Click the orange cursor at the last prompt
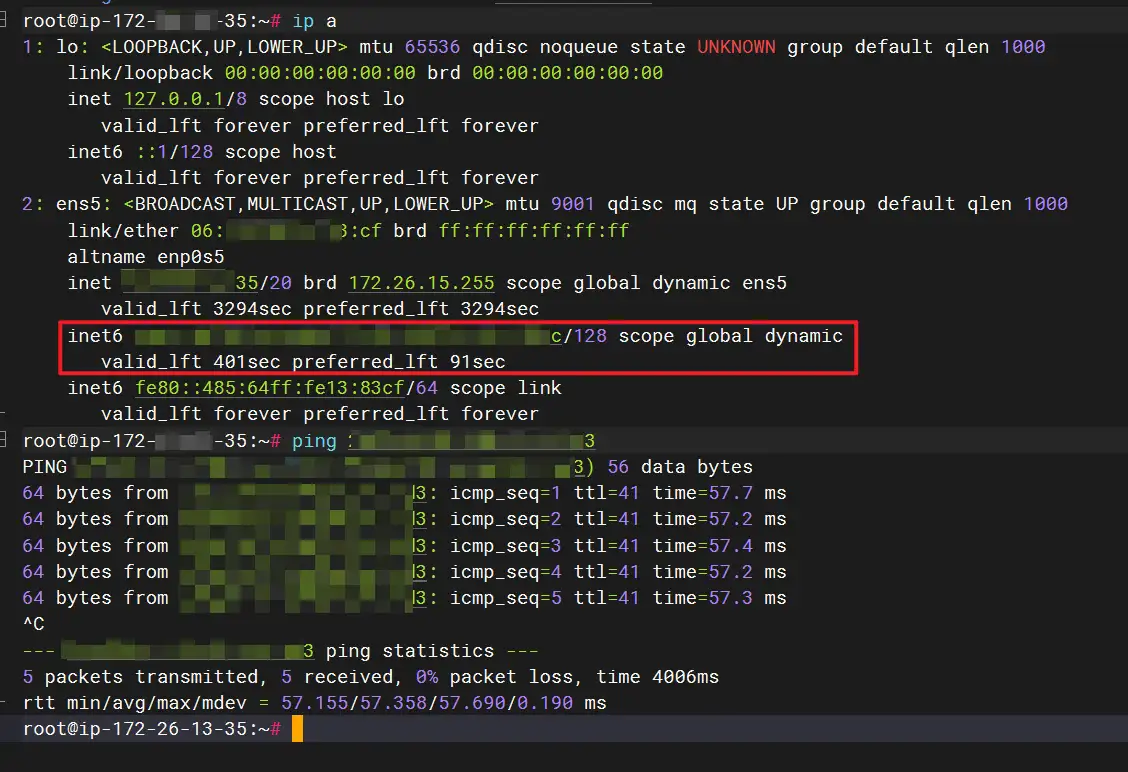 tap(297, 728)
